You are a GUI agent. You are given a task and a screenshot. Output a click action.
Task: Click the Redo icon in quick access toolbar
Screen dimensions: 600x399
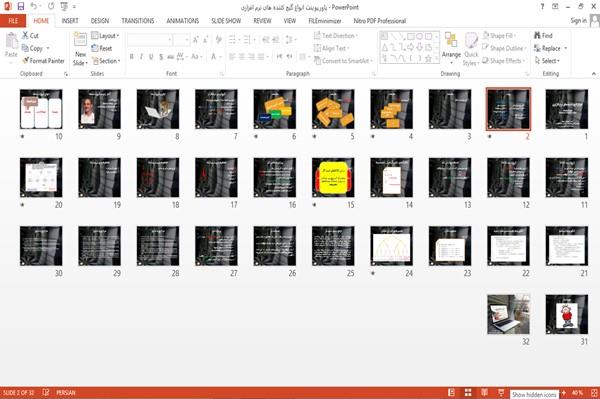point(51,7)
